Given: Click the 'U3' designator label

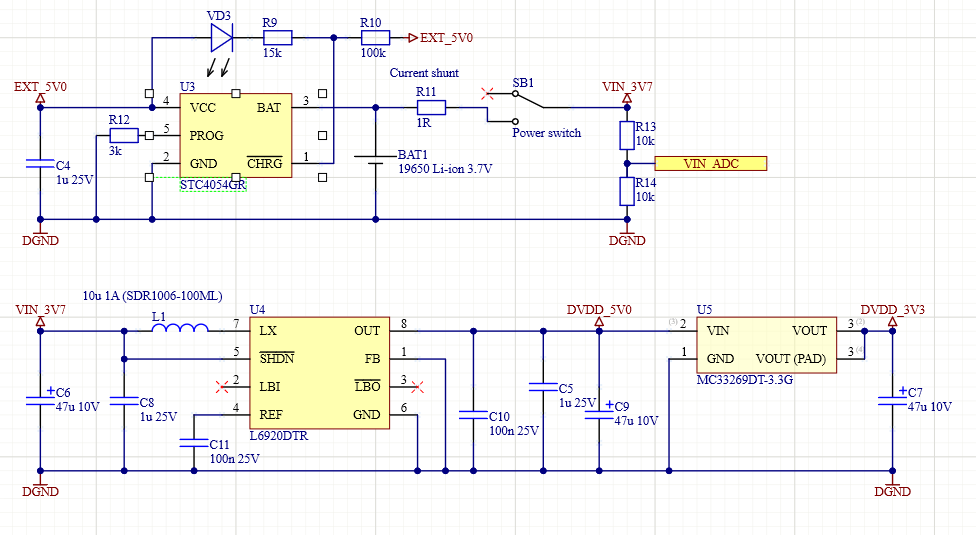Looking at the screenshot, I should 187,86.
